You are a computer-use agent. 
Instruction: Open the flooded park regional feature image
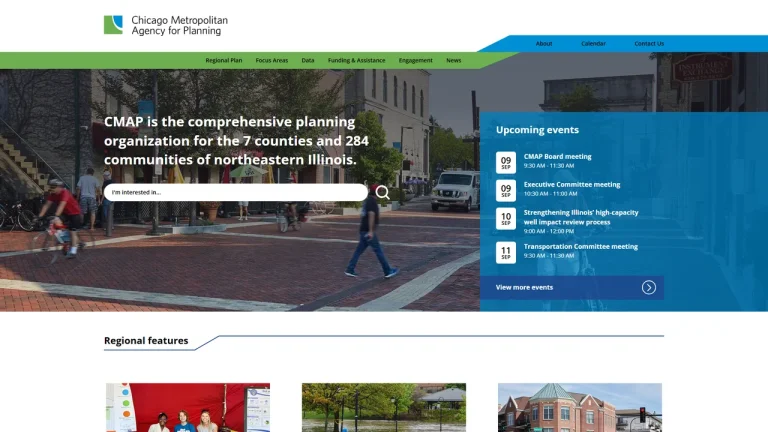coord(384,408)
